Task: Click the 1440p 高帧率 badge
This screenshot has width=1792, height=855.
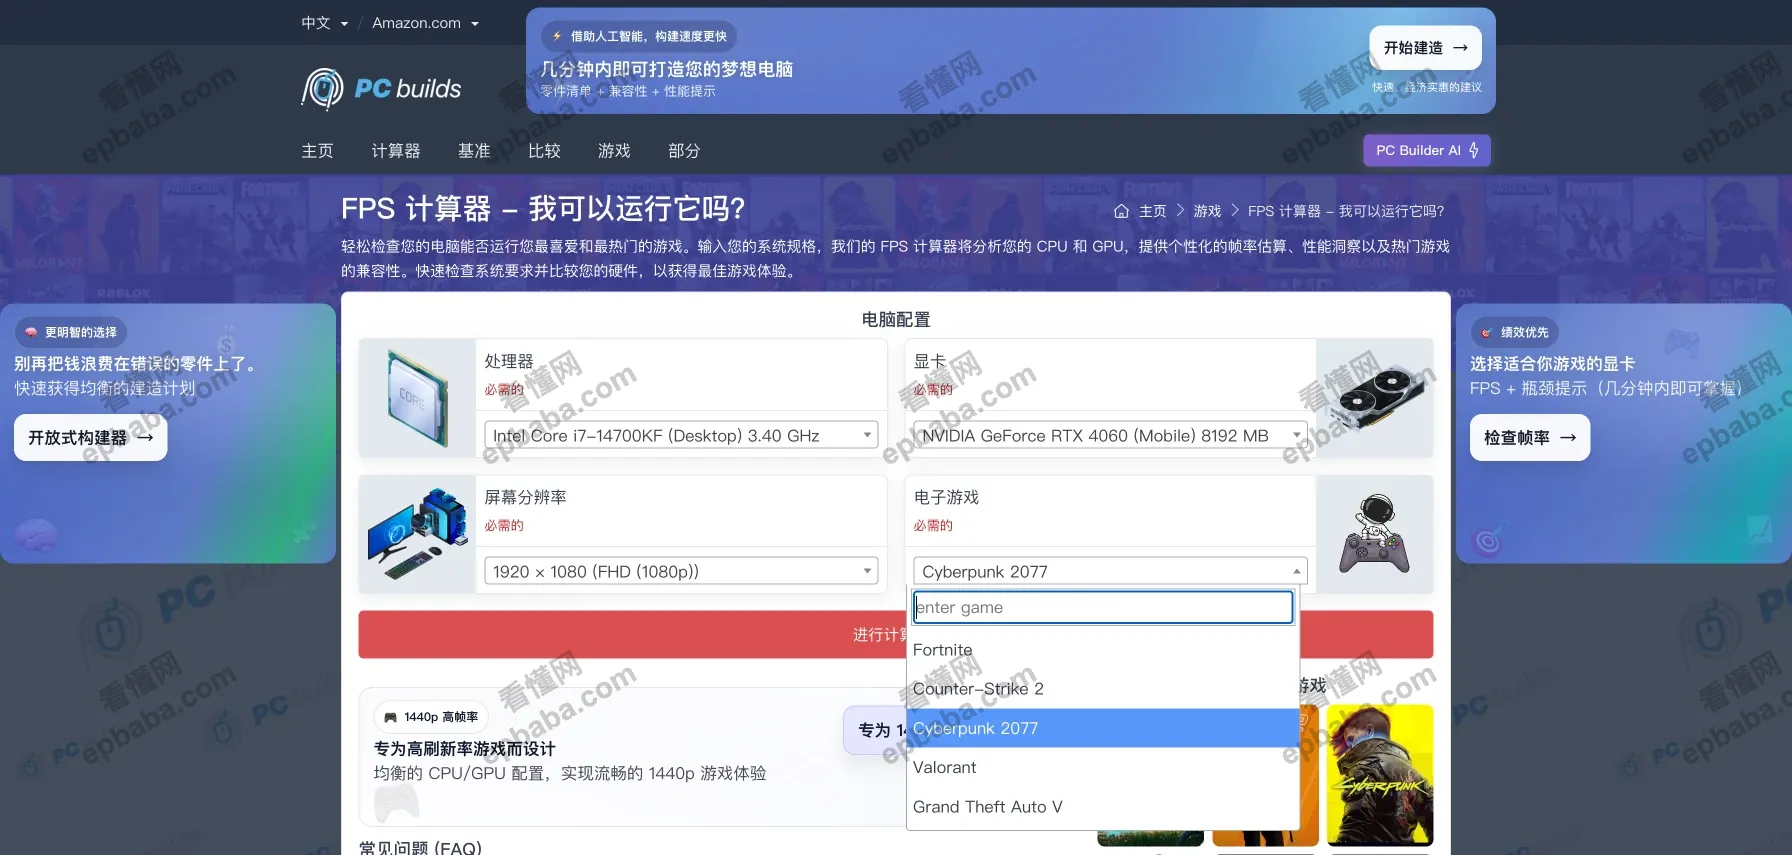Action: 431,717
